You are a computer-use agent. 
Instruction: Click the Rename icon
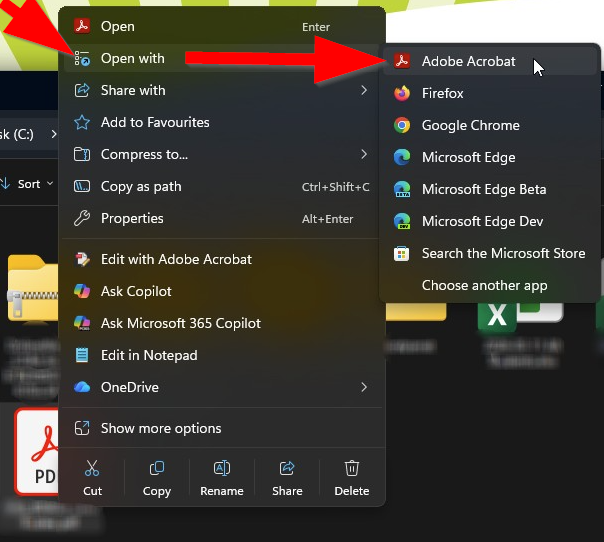pos(222,469)
